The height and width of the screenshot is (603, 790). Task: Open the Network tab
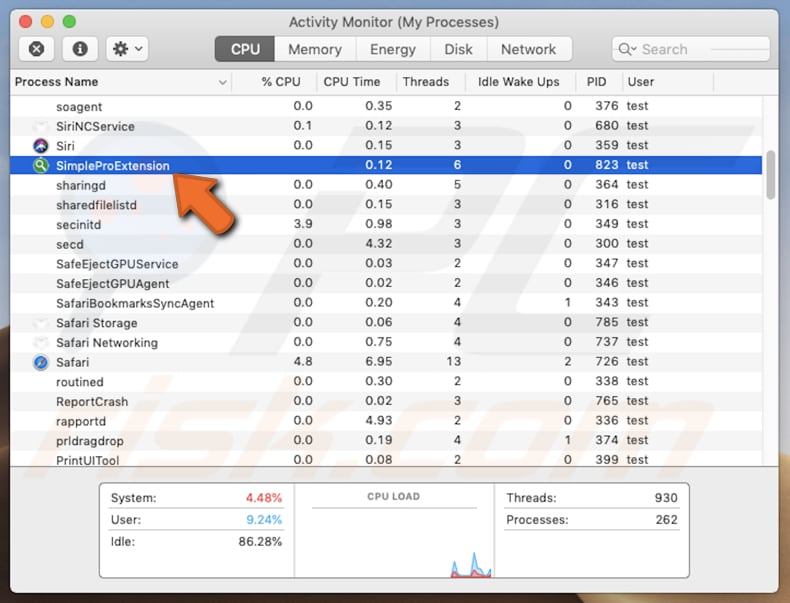pos(529,49)
